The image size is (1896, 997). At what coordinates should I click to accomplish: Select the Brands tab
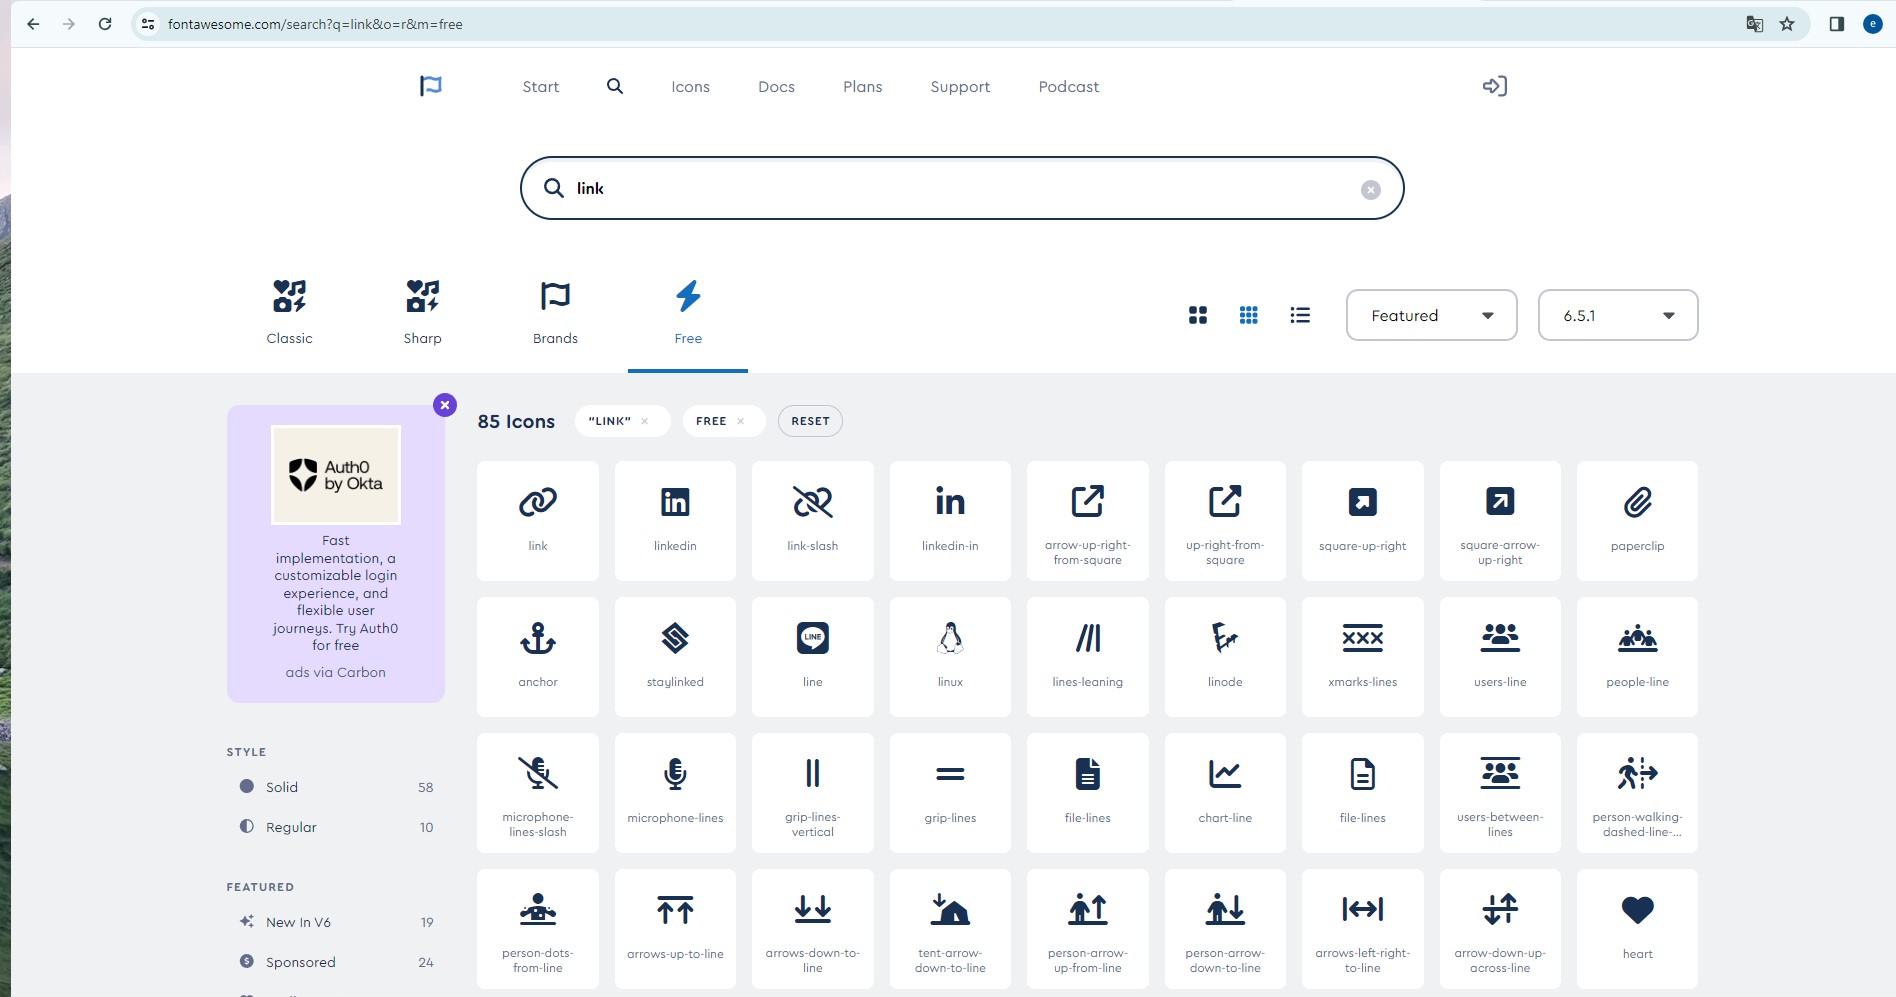coord(555,313)
